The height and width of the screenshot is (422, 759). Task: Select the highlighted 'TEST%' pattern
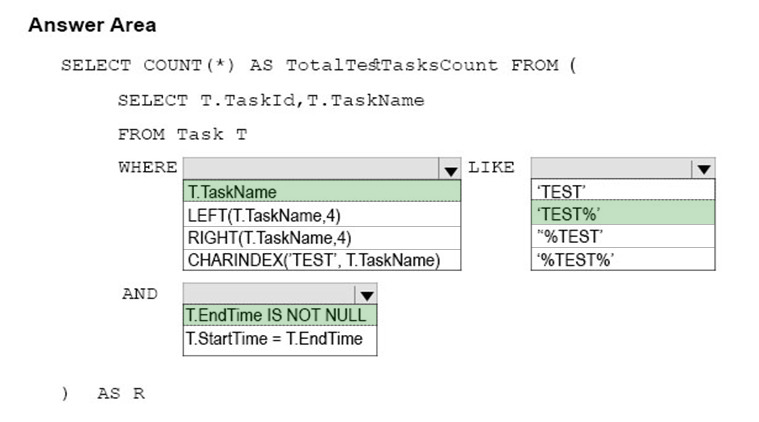[623, 213]
